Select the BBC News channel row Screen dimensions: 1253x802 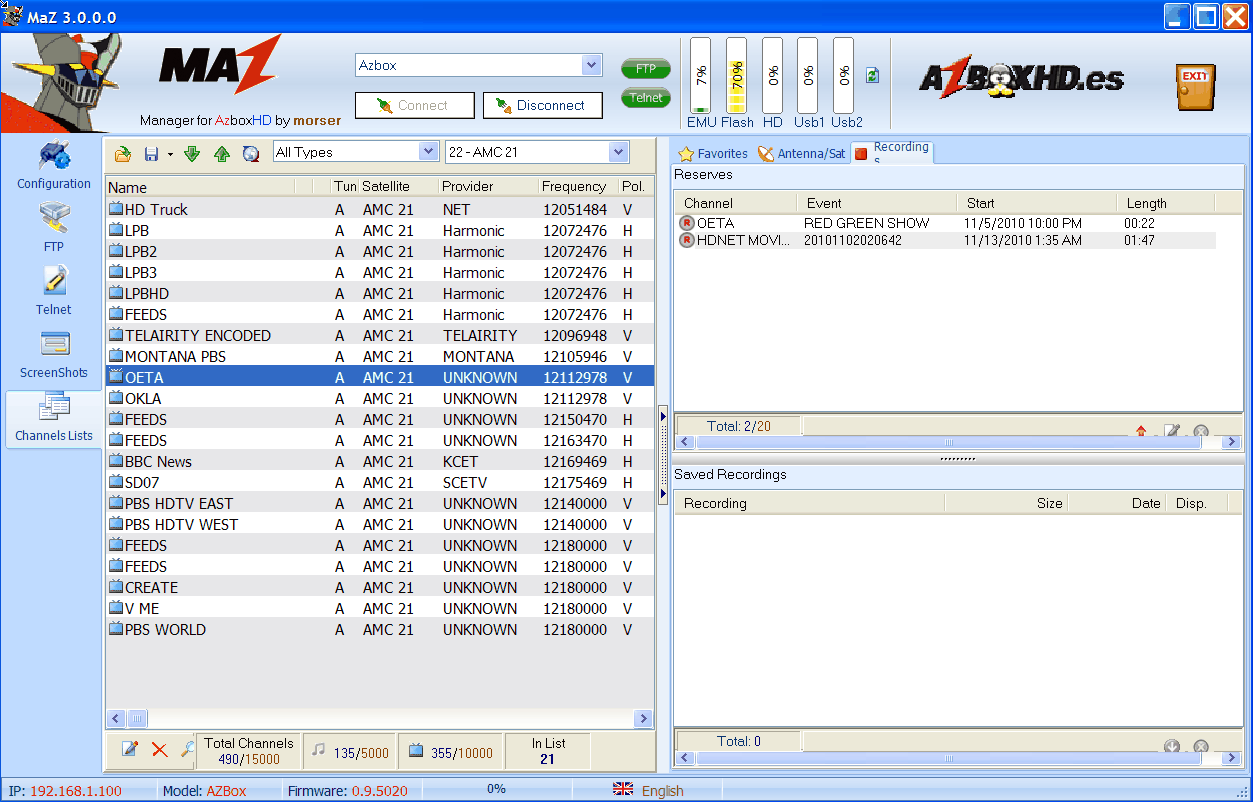click(380, 461)
